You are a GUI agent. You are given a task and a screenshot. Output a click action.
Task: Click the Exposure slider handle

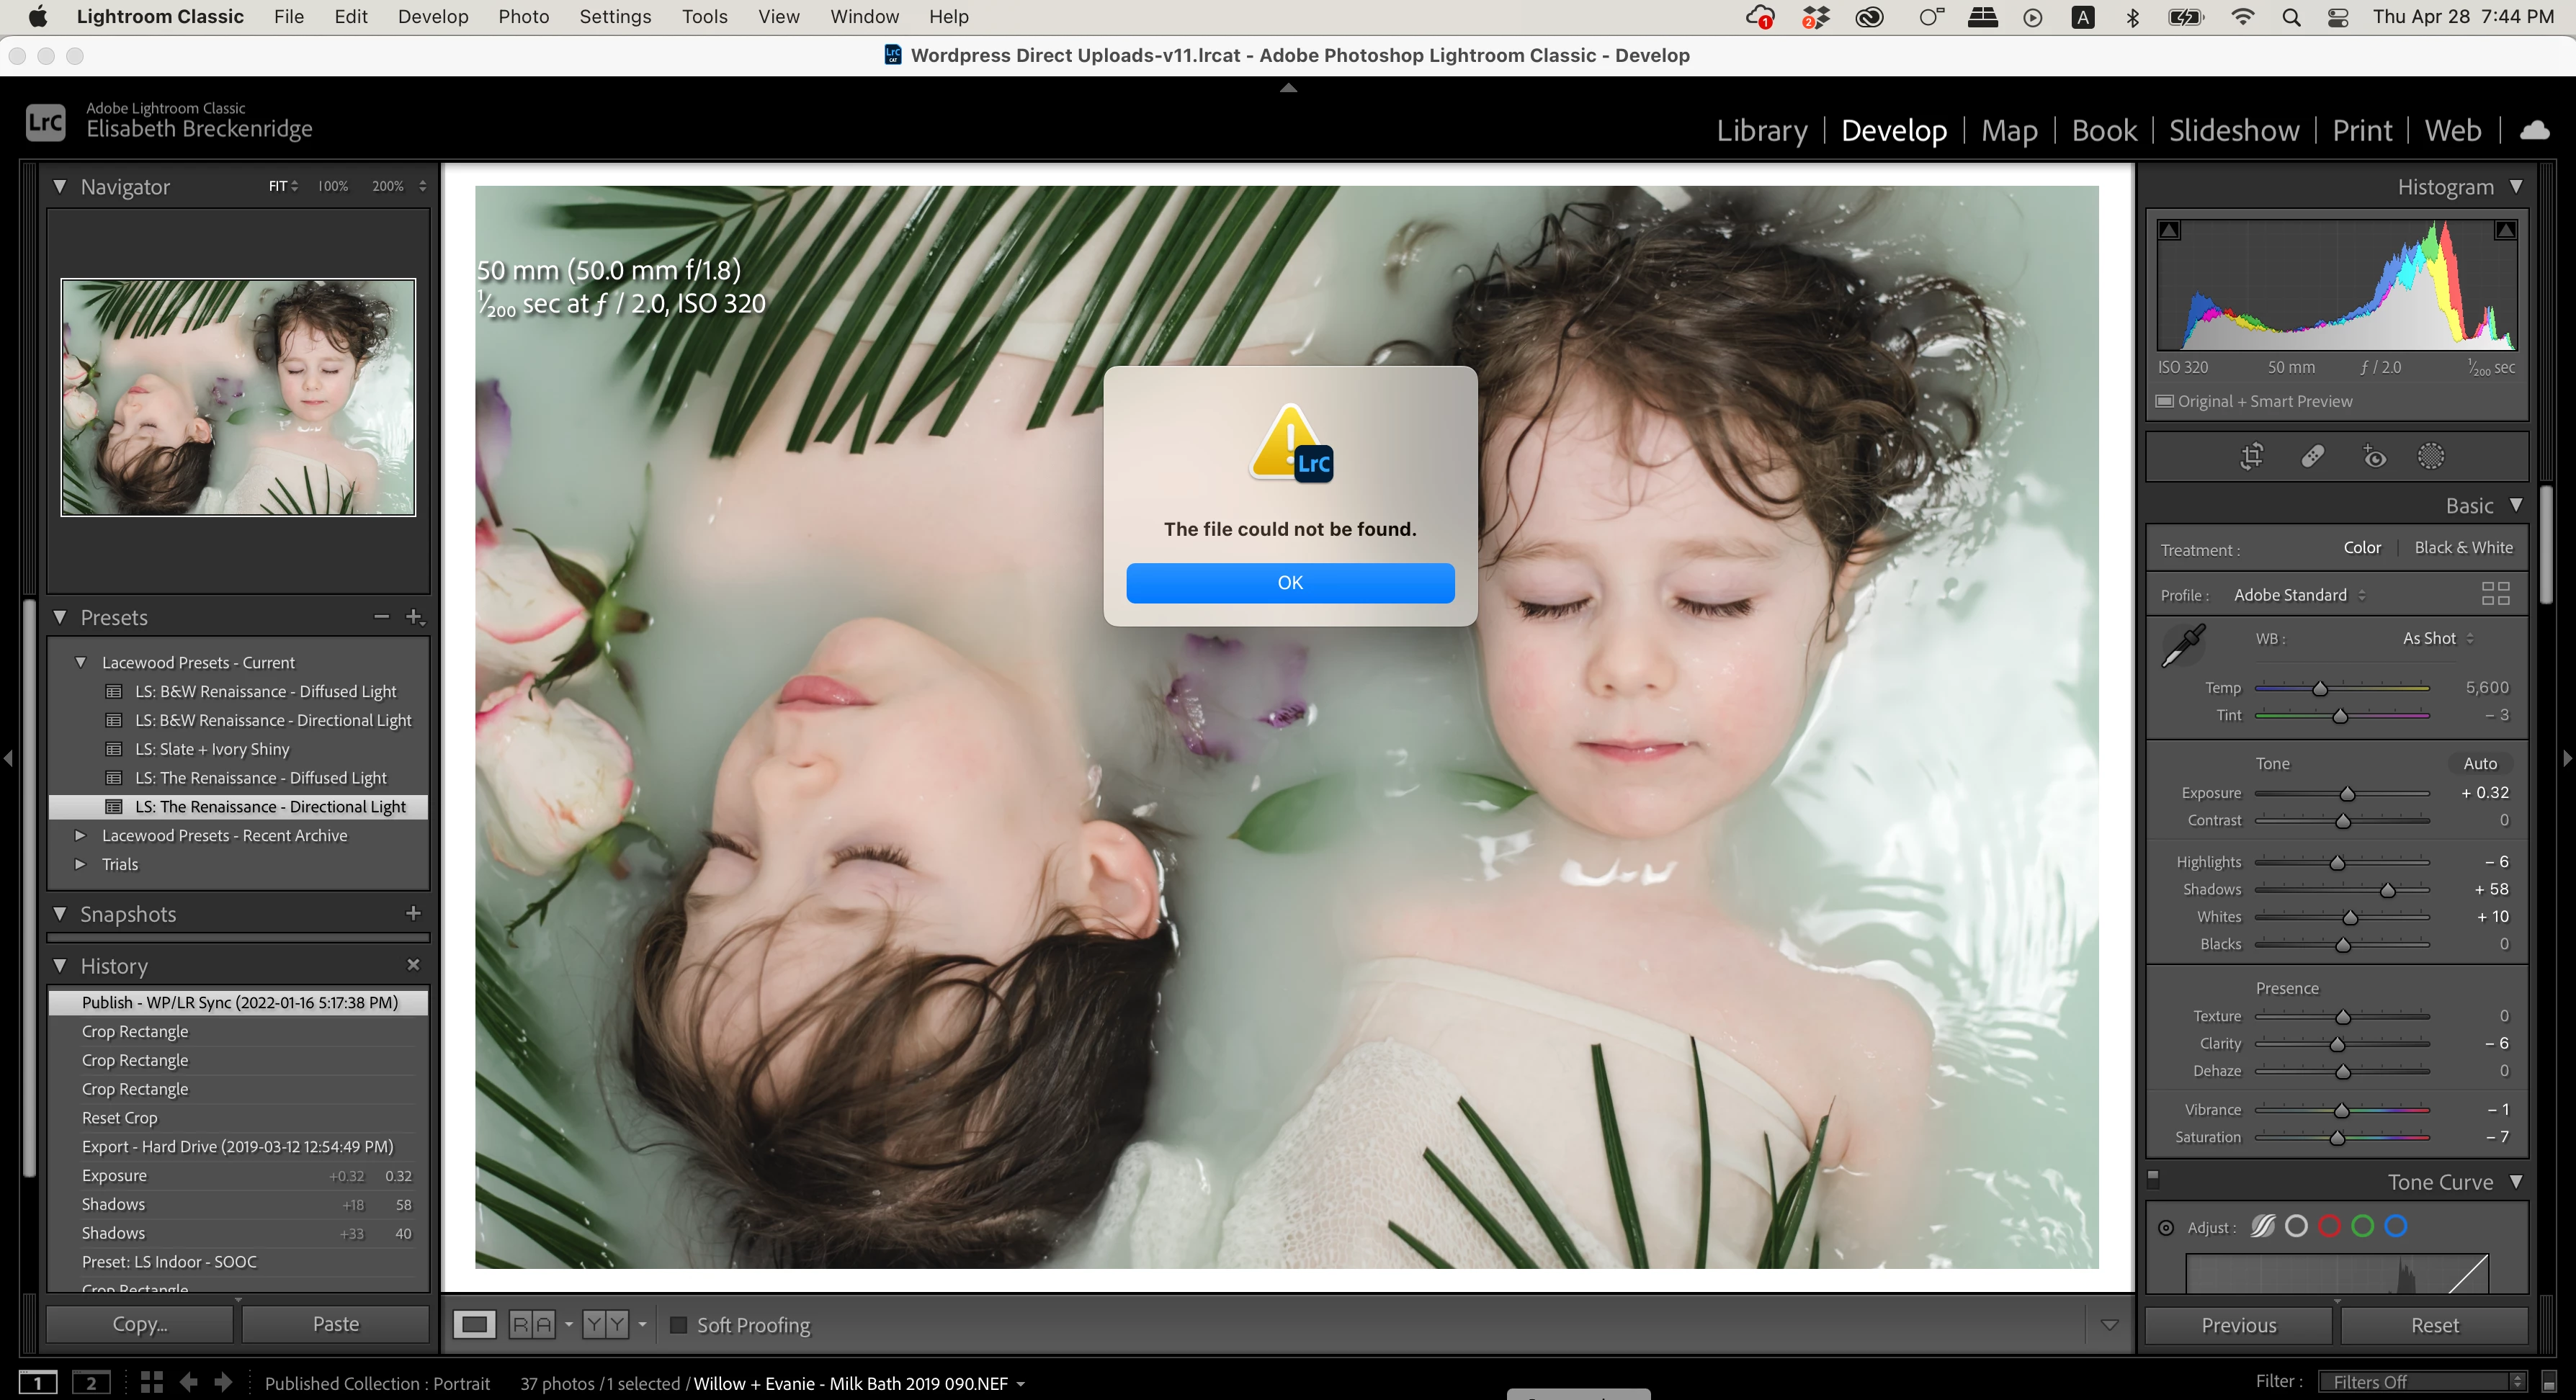tap(2347, 794)
